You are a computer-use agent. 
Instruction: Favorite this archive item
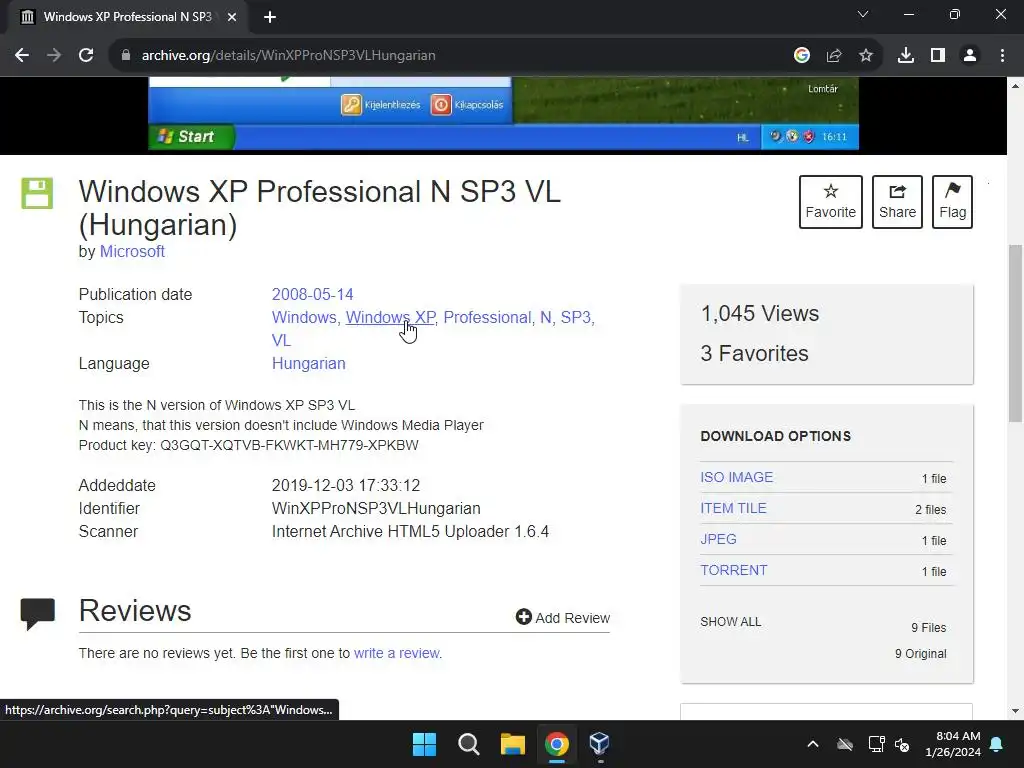tap(831, 202)
